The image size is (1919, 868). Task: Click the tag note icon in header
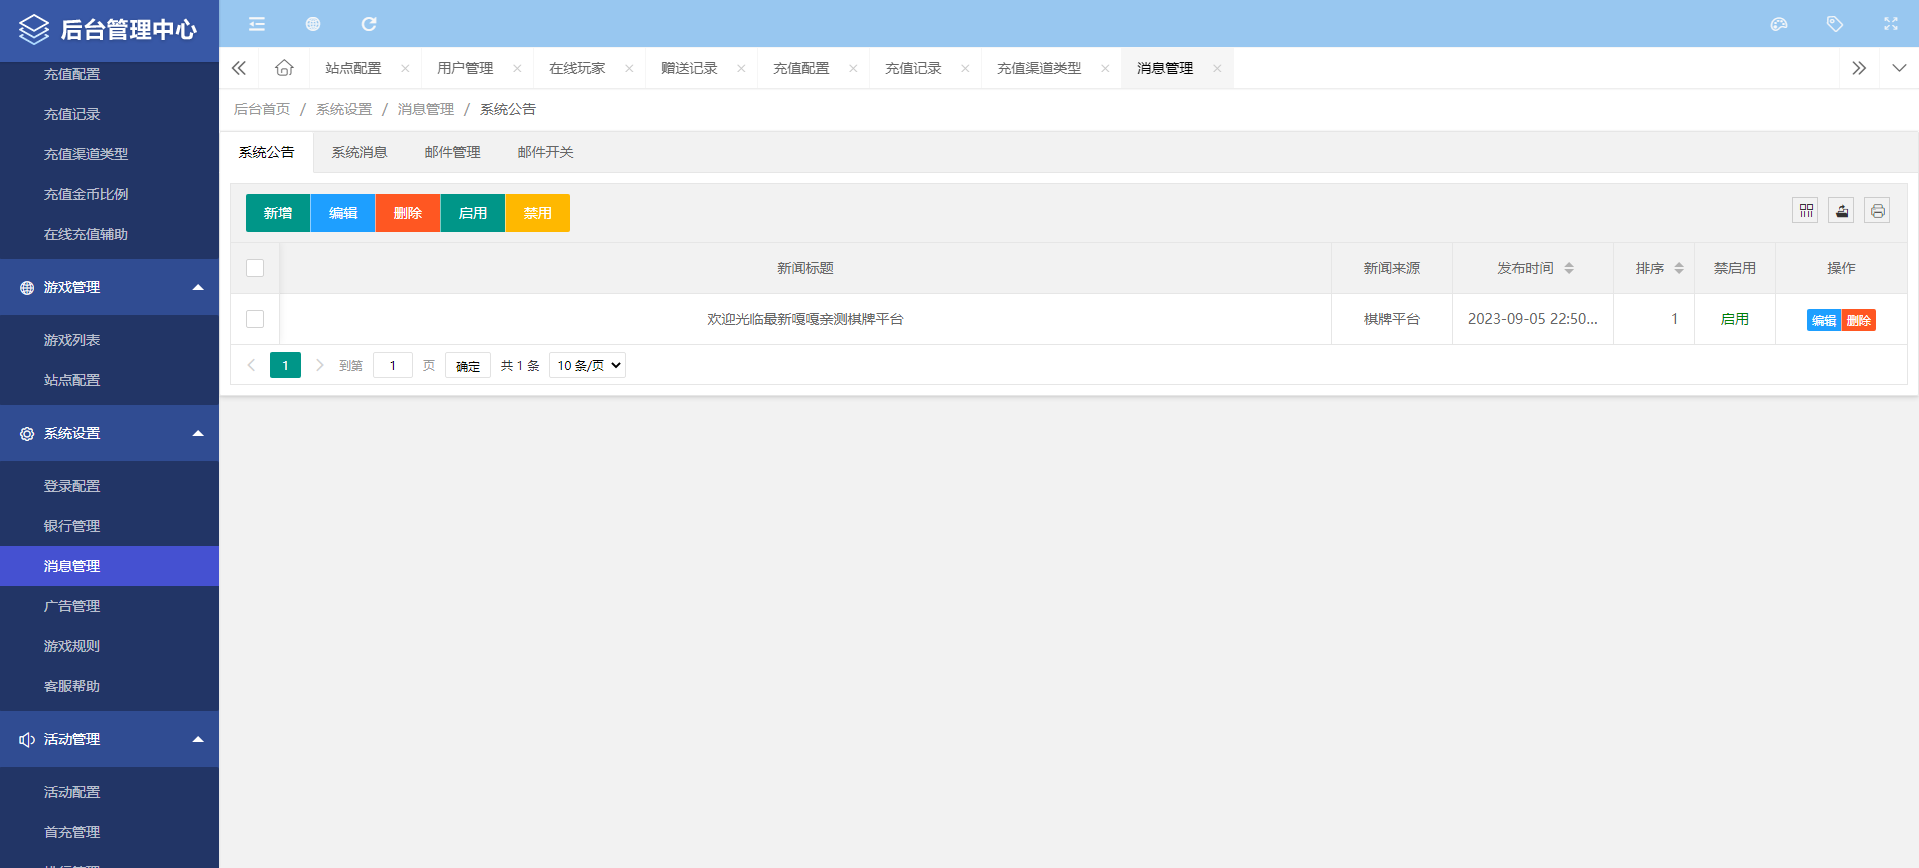(x=1835, y=24)
